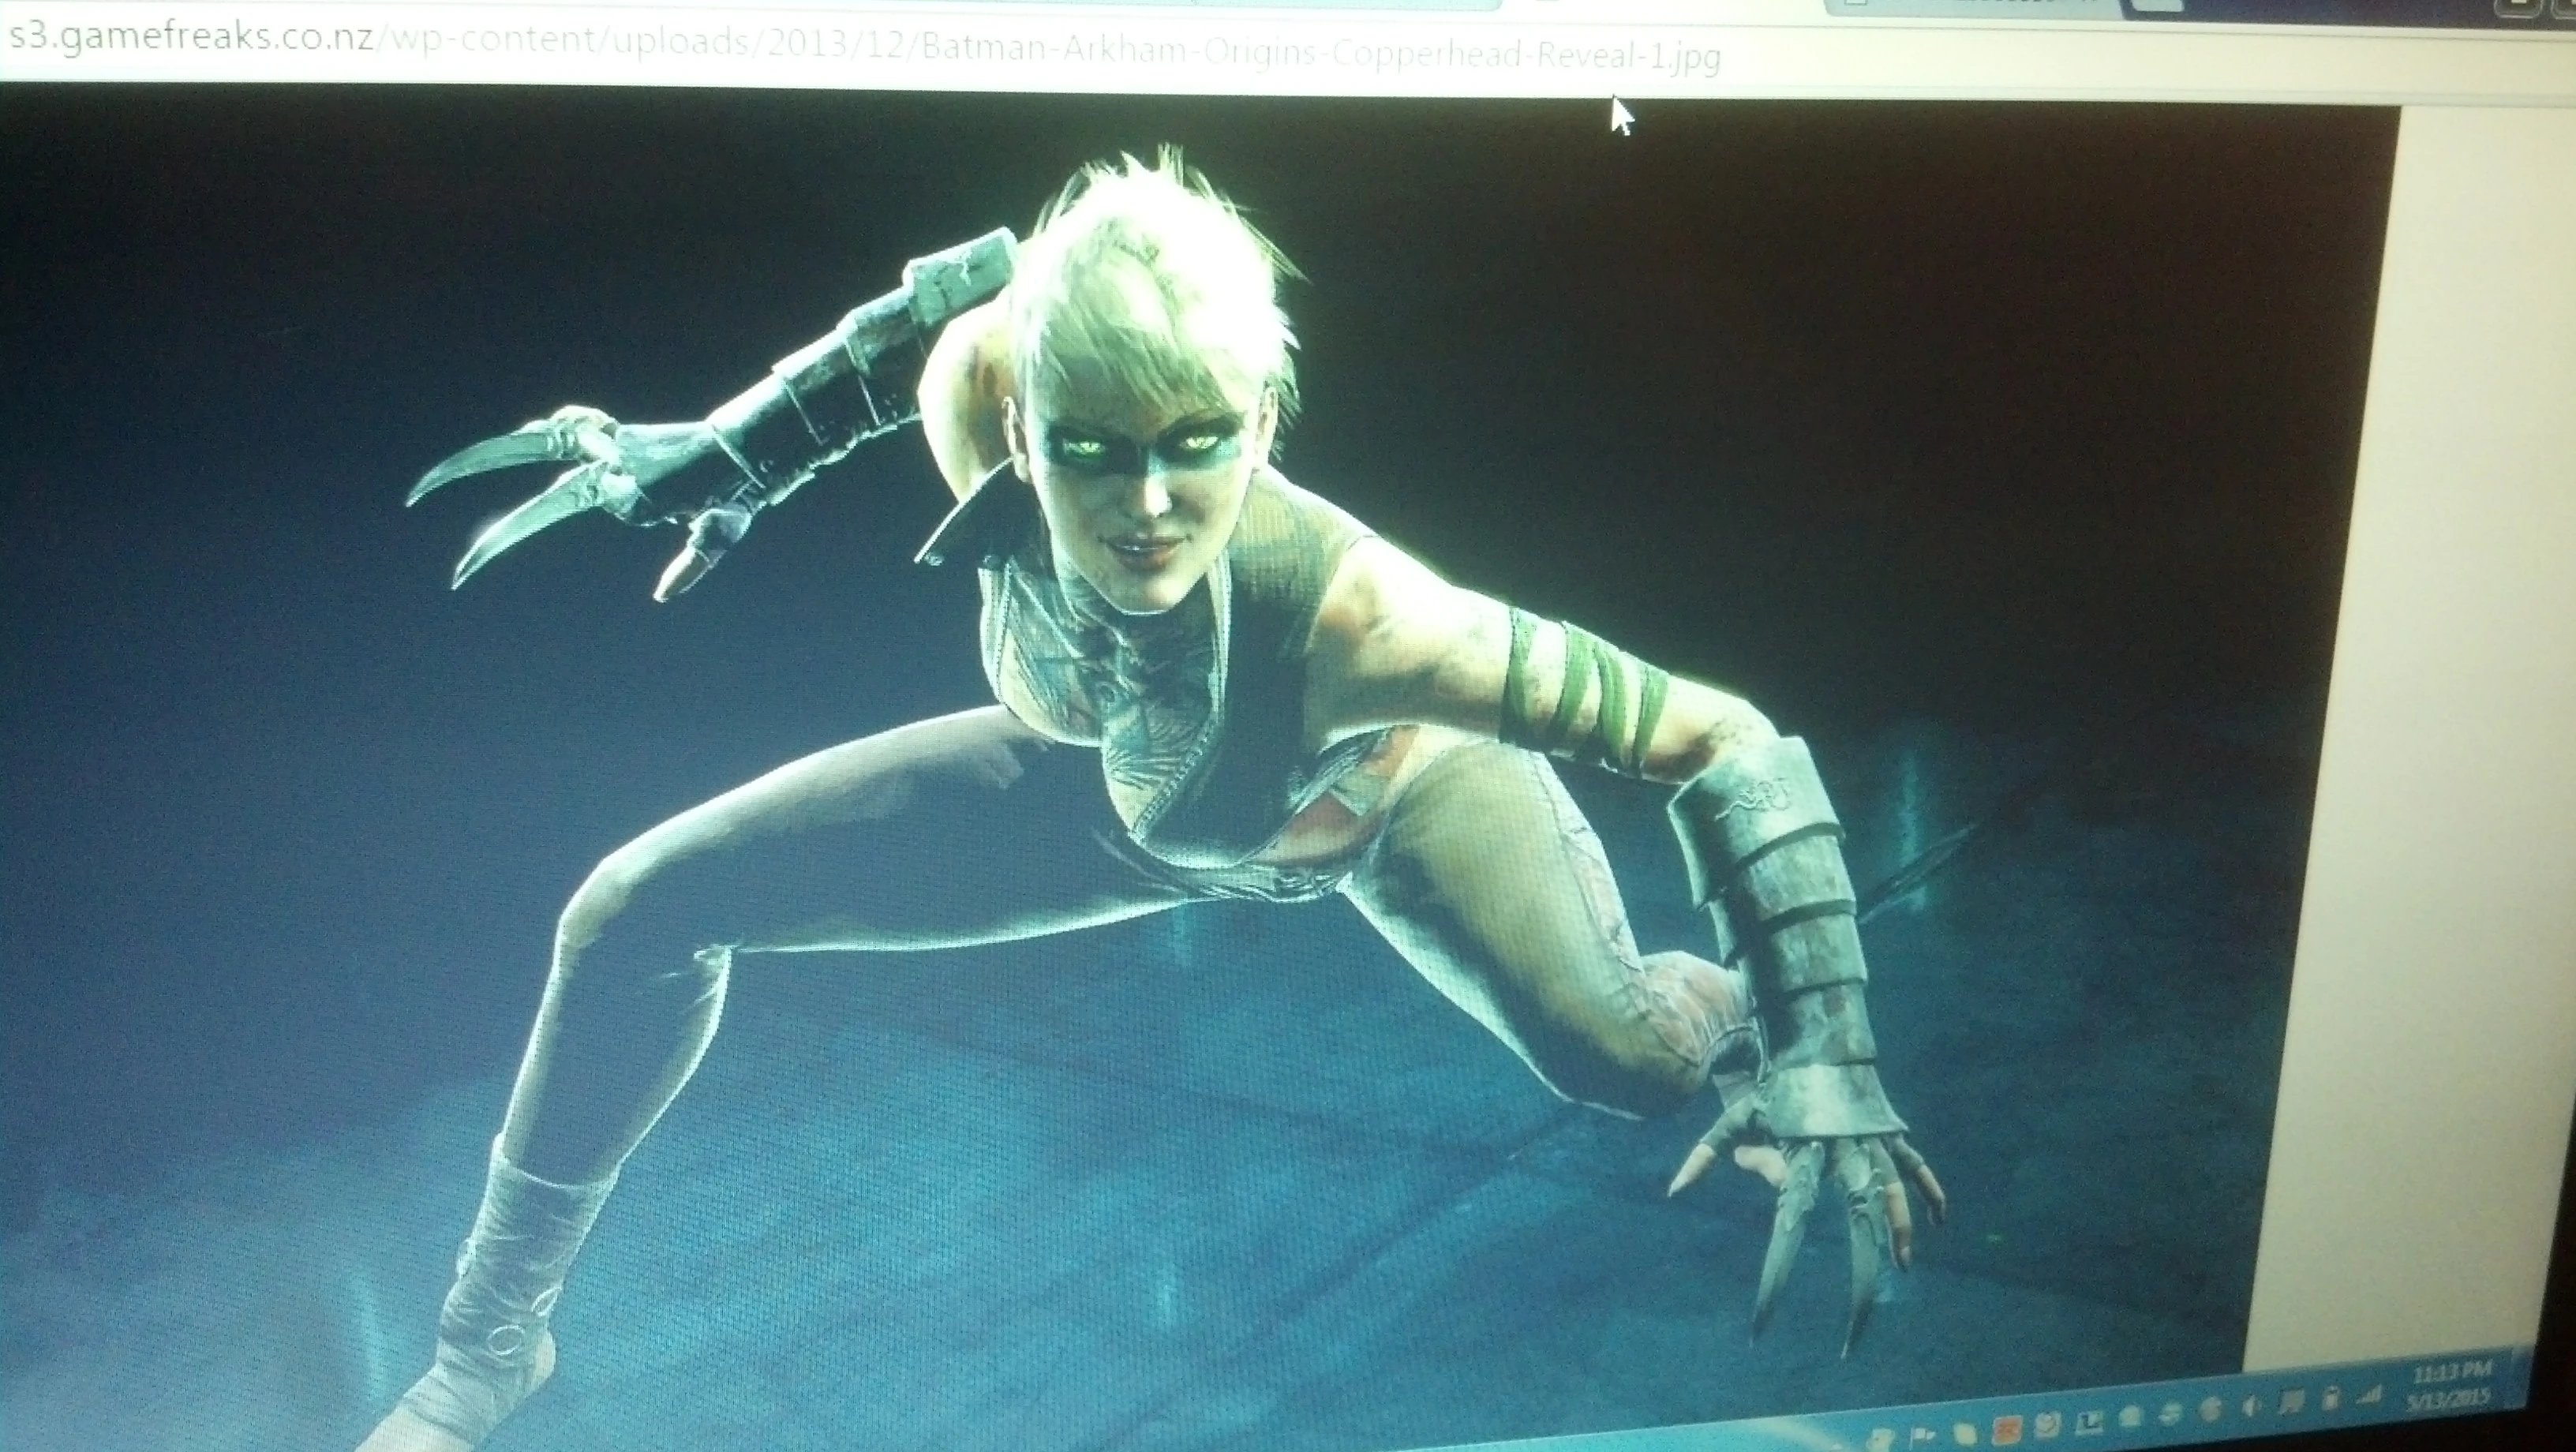Select the partially visible browser tab

click(1975, 6)
